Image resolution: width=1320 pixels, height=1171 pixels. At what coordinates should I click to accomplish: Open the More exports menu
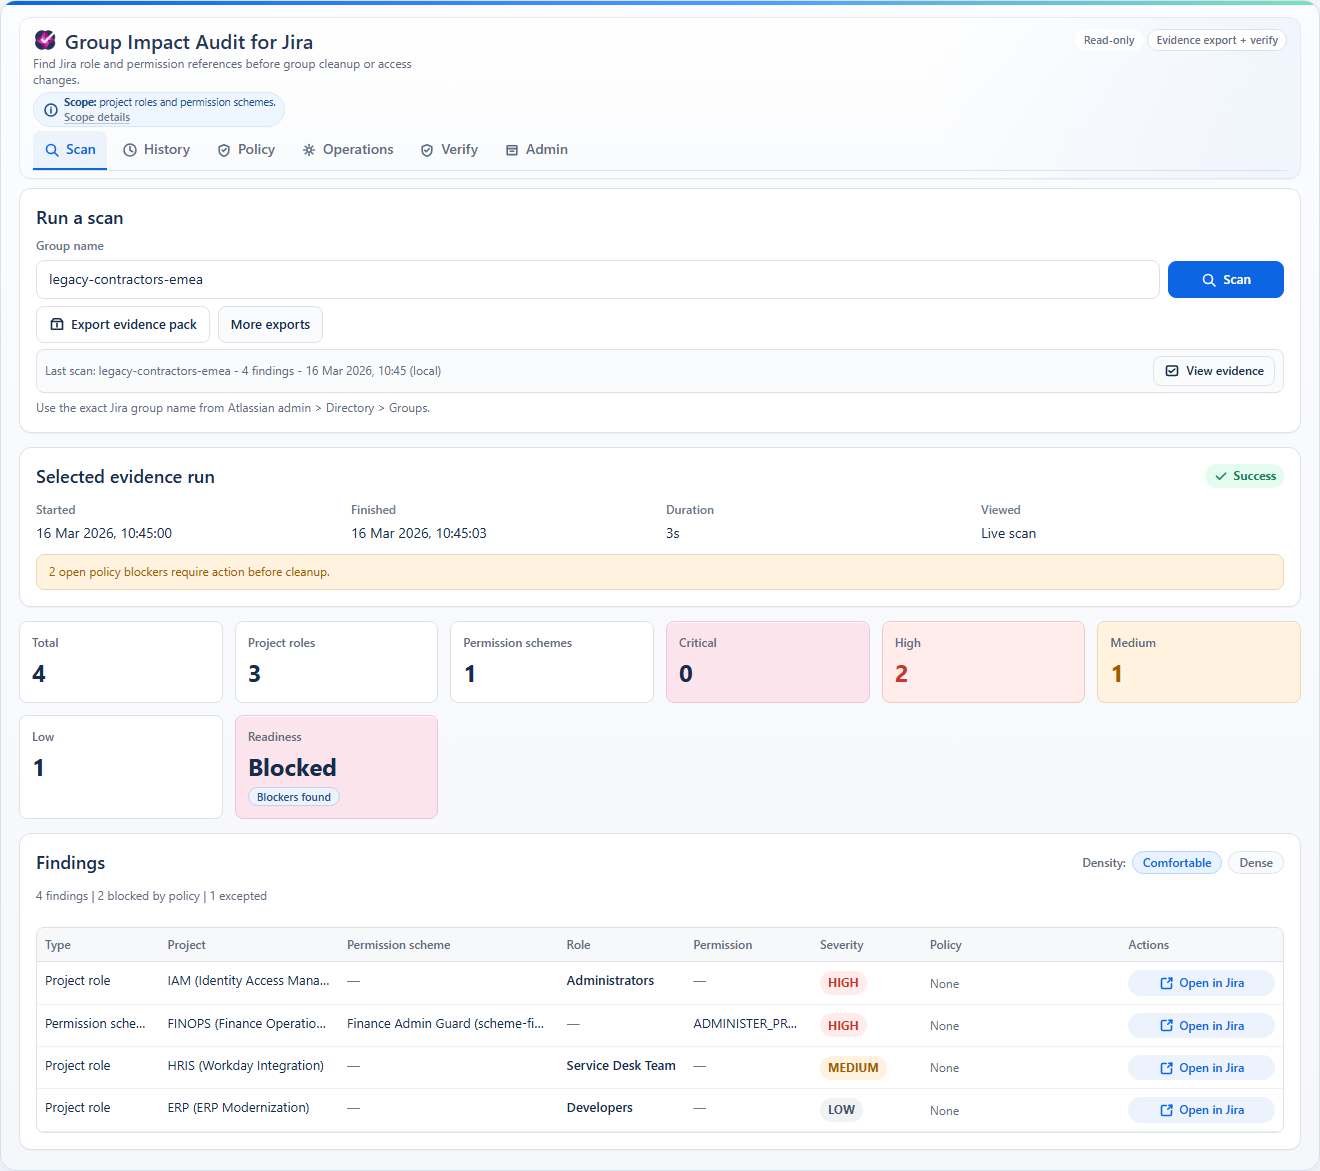click(270, 324)
